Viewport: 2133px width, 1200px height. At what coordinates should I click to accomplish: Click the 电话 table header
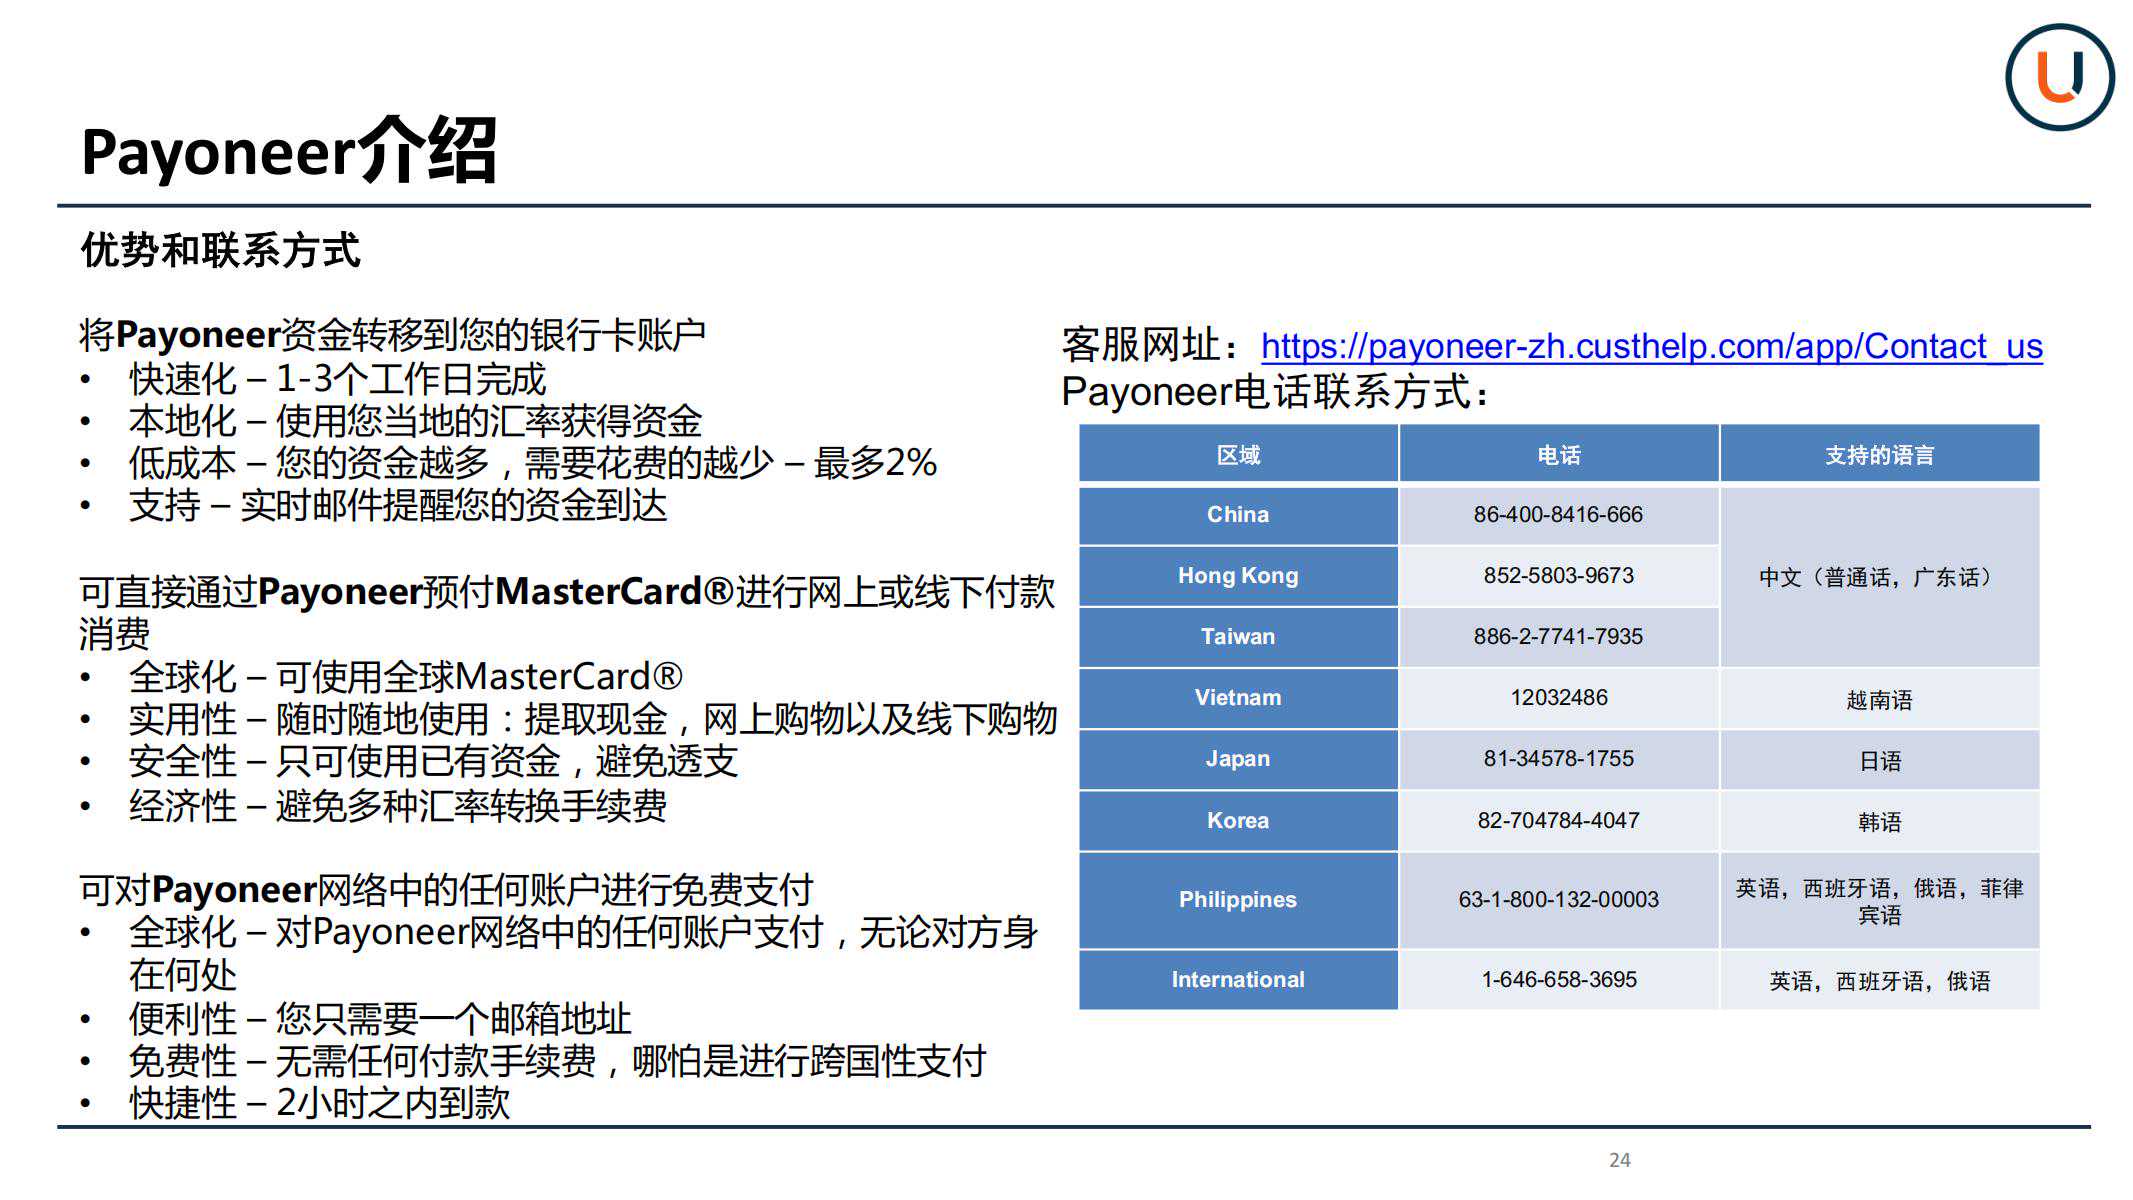[1558, 455]
